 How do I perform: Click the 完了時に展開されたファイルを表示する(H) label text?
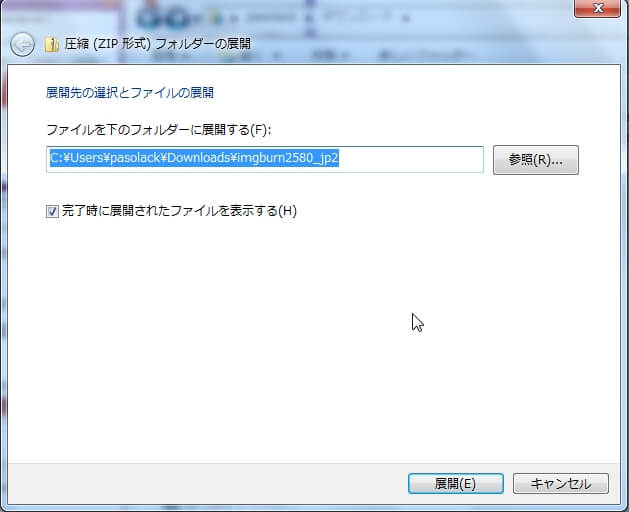(x=180, y=211)
